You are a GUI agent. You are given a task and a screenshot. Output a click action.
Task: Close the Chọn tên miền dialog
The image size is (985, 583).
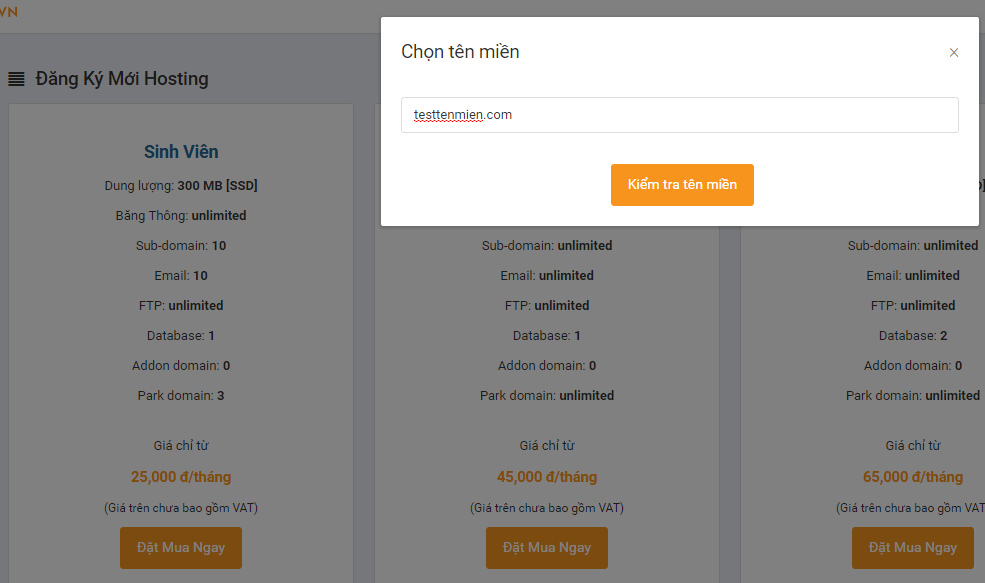coord(954,53)
